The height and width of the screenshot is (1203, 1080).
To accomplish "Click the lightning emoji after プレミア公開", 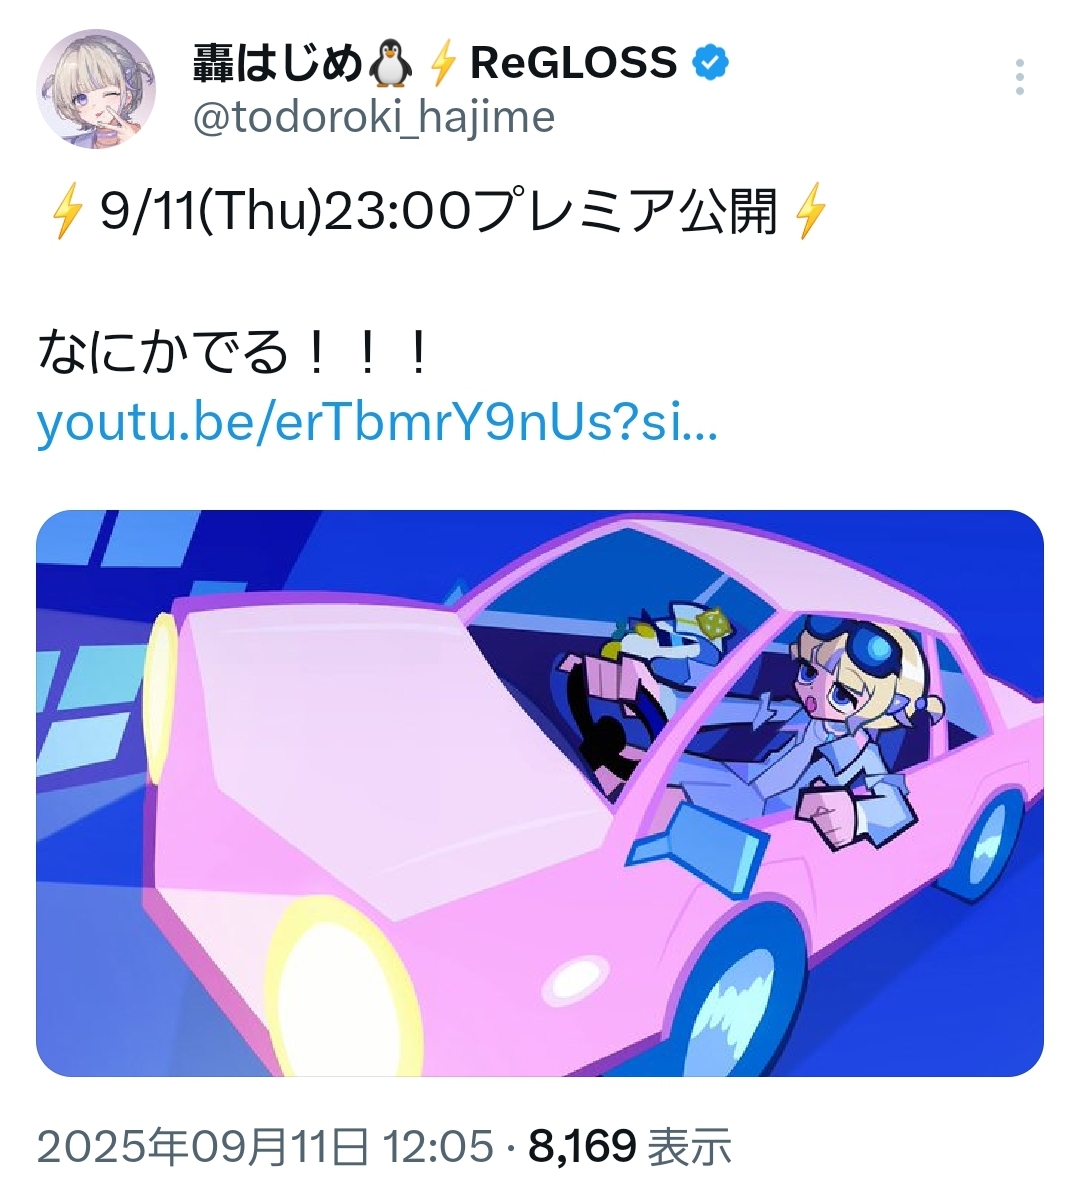I will point(810,213).
